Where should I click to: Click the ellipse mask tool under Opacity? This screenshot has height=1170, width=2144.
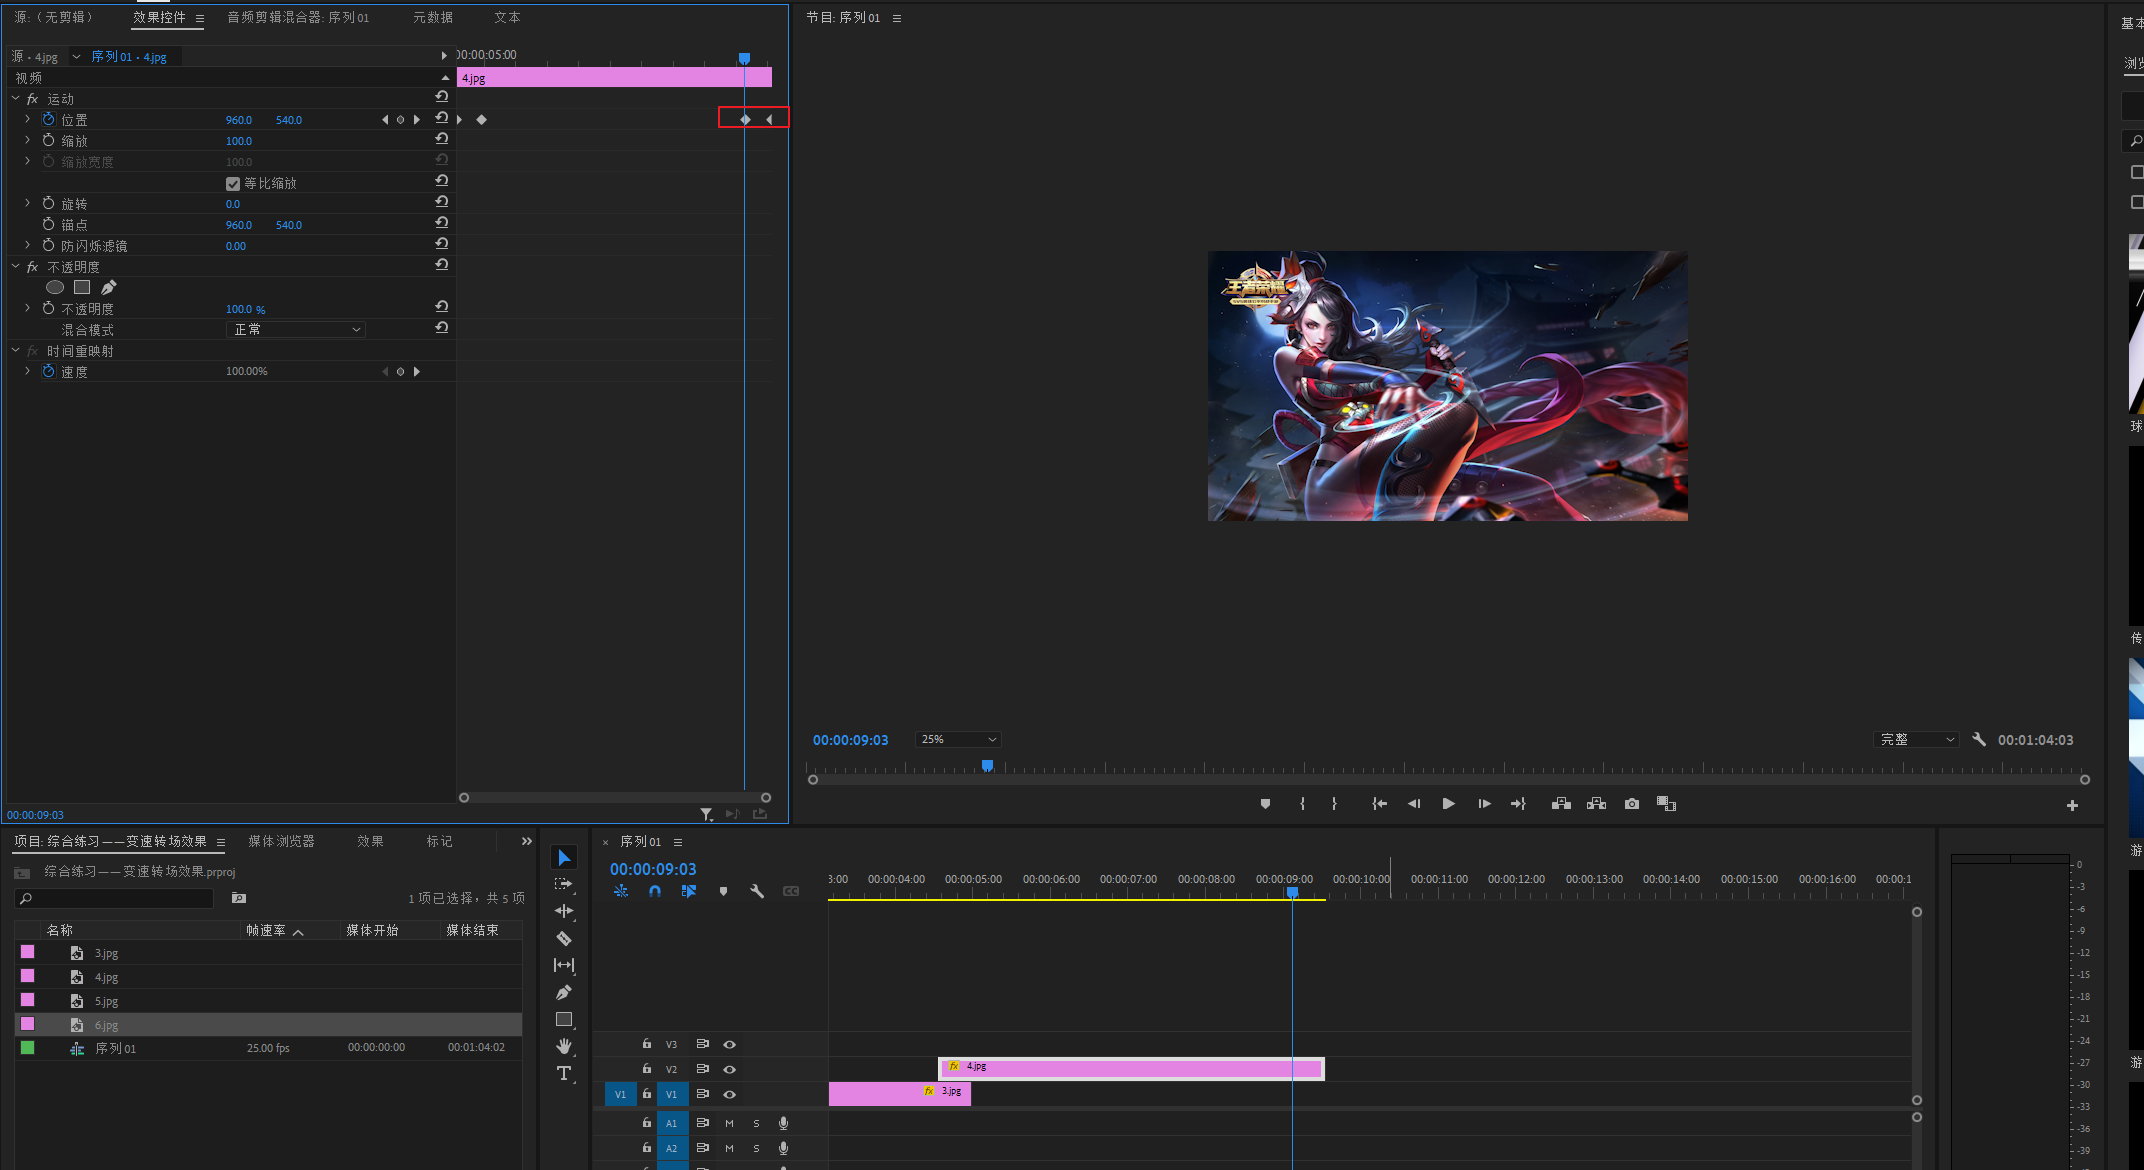pos(55,288)
